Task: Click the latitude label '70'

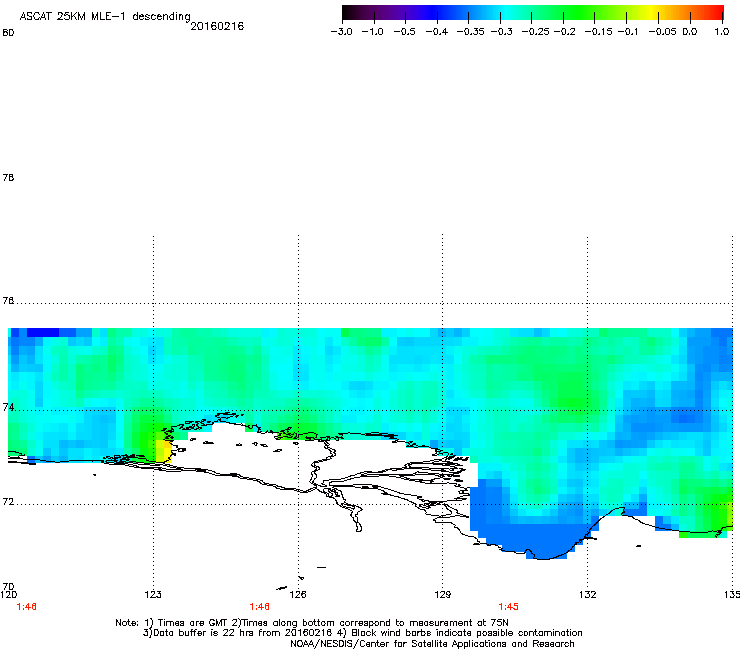Action: point(8,587)
